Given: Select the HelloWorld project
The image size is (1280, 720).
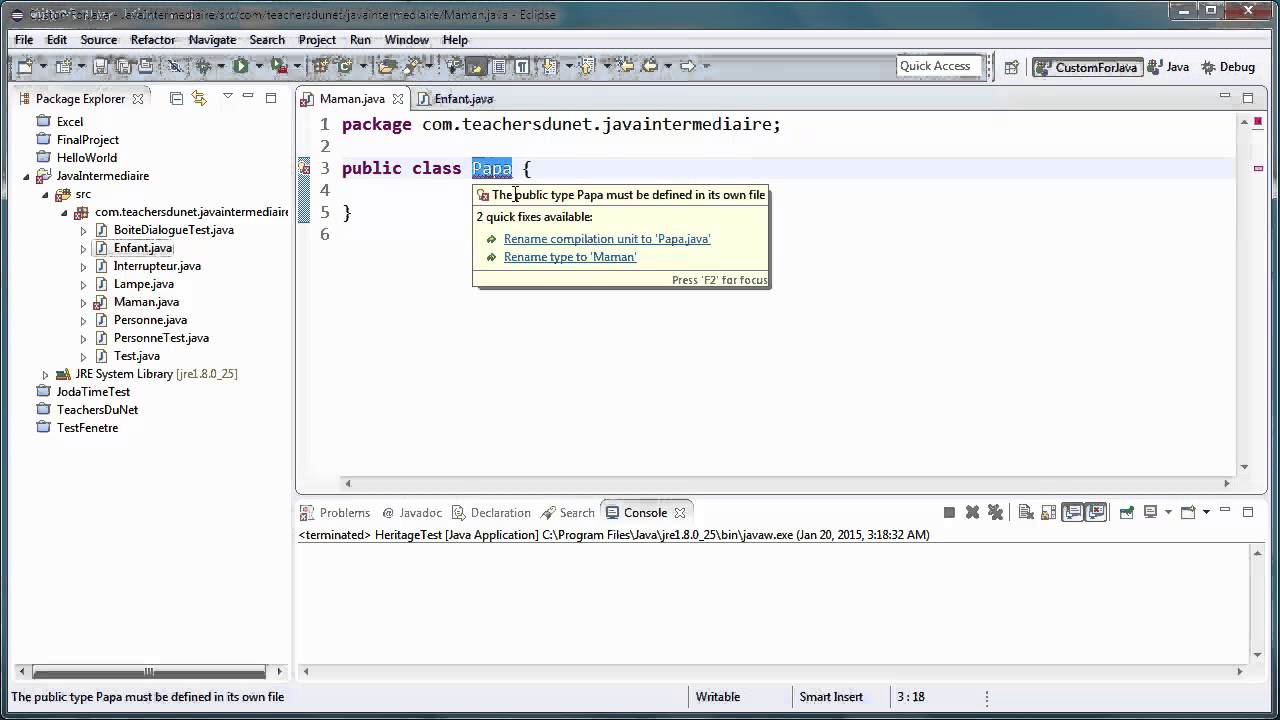Looking at the screenshot, I should [87, 158].
